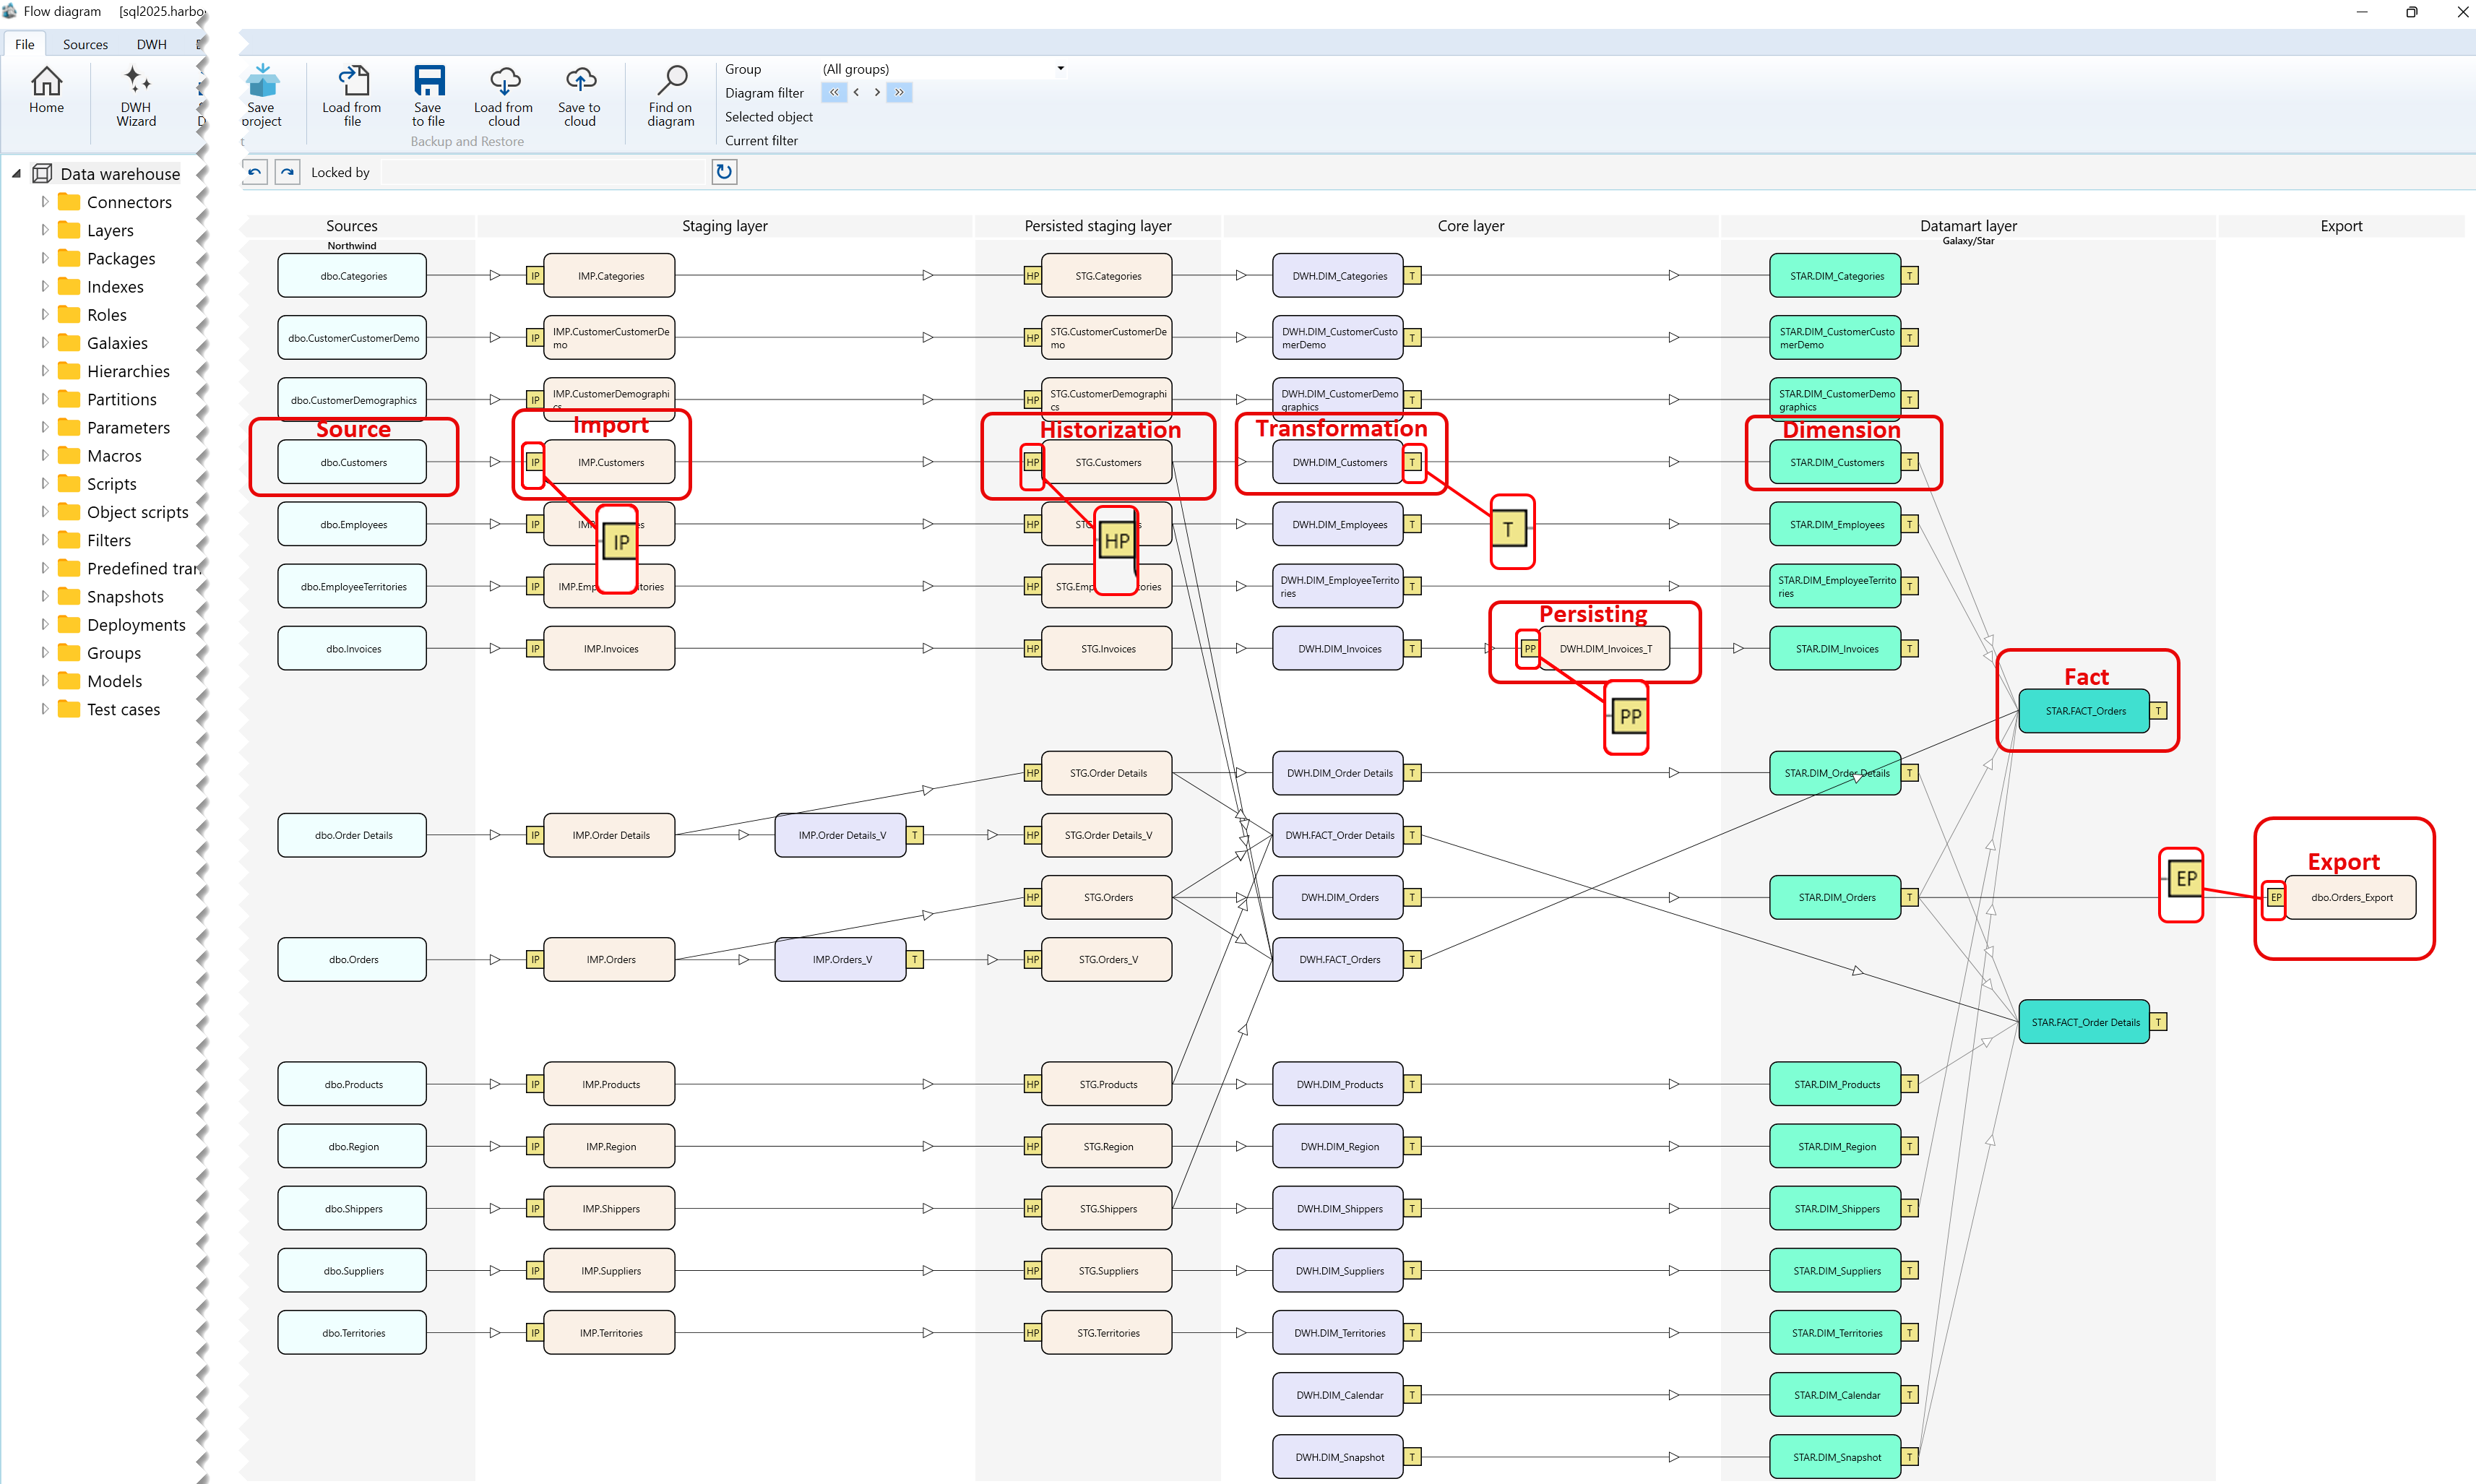
Task: Click the Locked by input field
Action: tap(545, 172)
